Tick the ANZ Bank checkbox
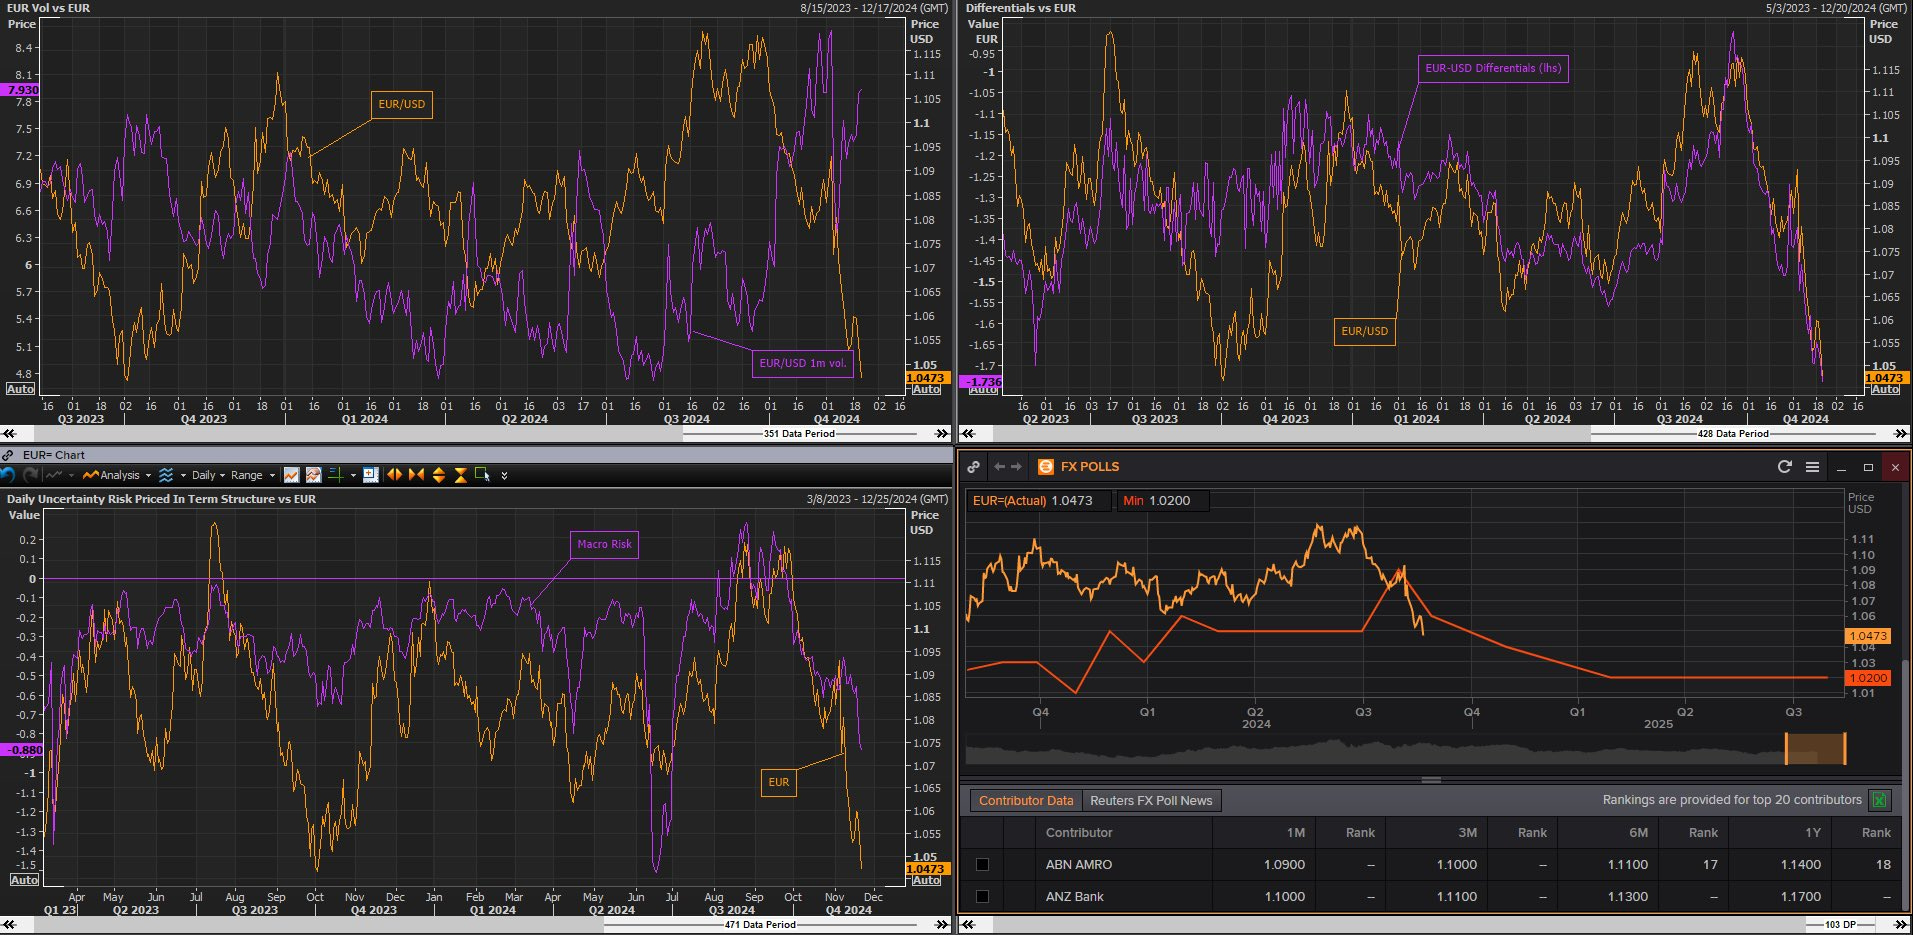Screen dimensions: 1913x935 [x=982, y=896]
